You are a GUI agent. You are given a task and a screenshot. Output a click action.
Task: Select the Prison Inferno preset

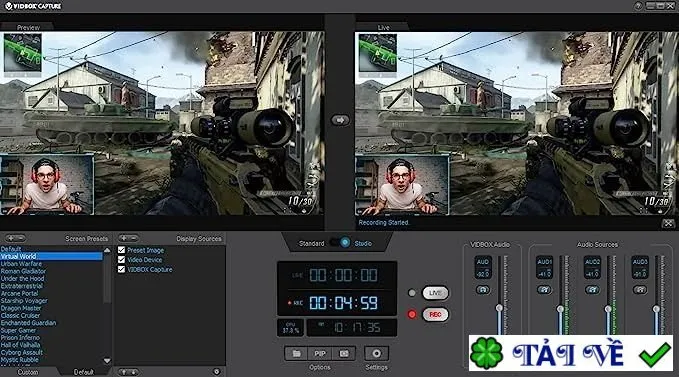[x=51, y=338]
